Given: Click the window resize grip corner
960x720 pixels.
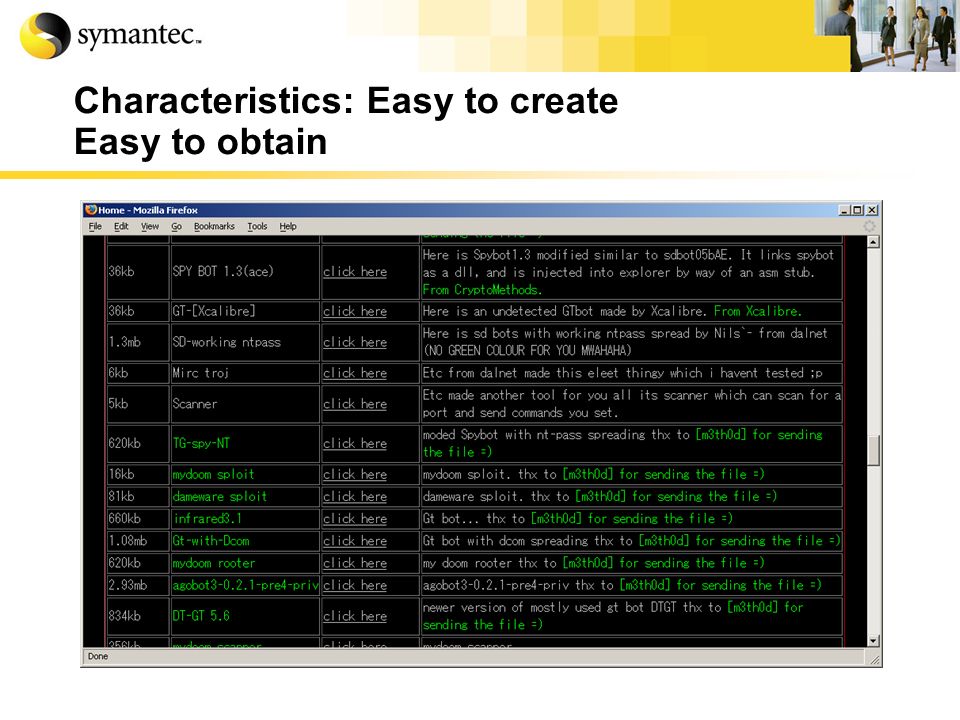Looking at the screenshot, I should pos(876,660).
